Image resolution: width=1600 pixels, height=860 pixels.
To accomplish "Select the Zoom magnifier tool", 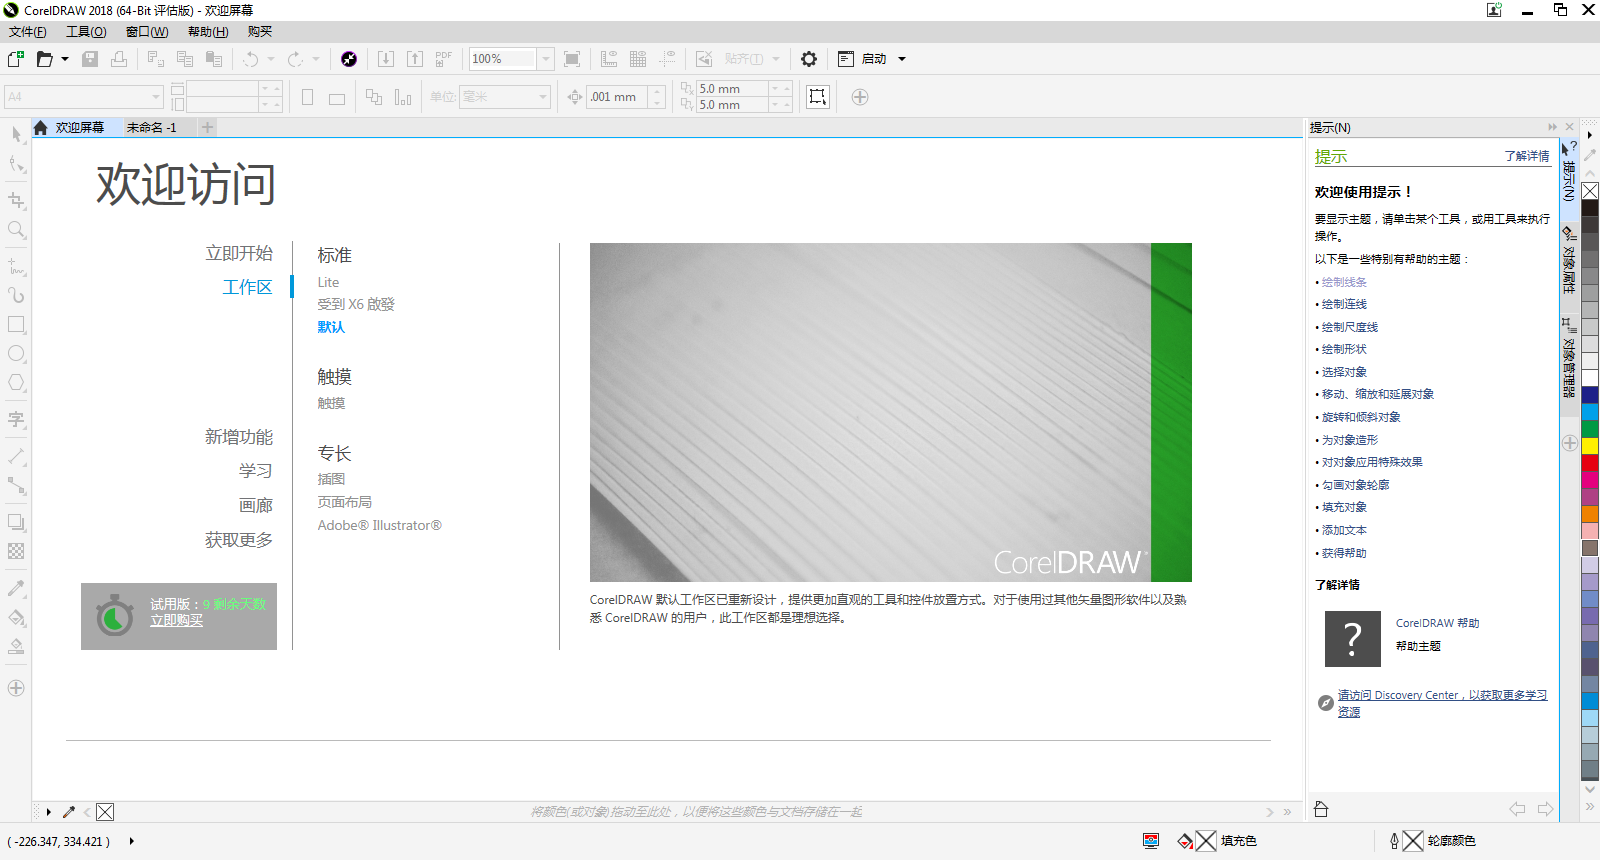I will 16,230.
